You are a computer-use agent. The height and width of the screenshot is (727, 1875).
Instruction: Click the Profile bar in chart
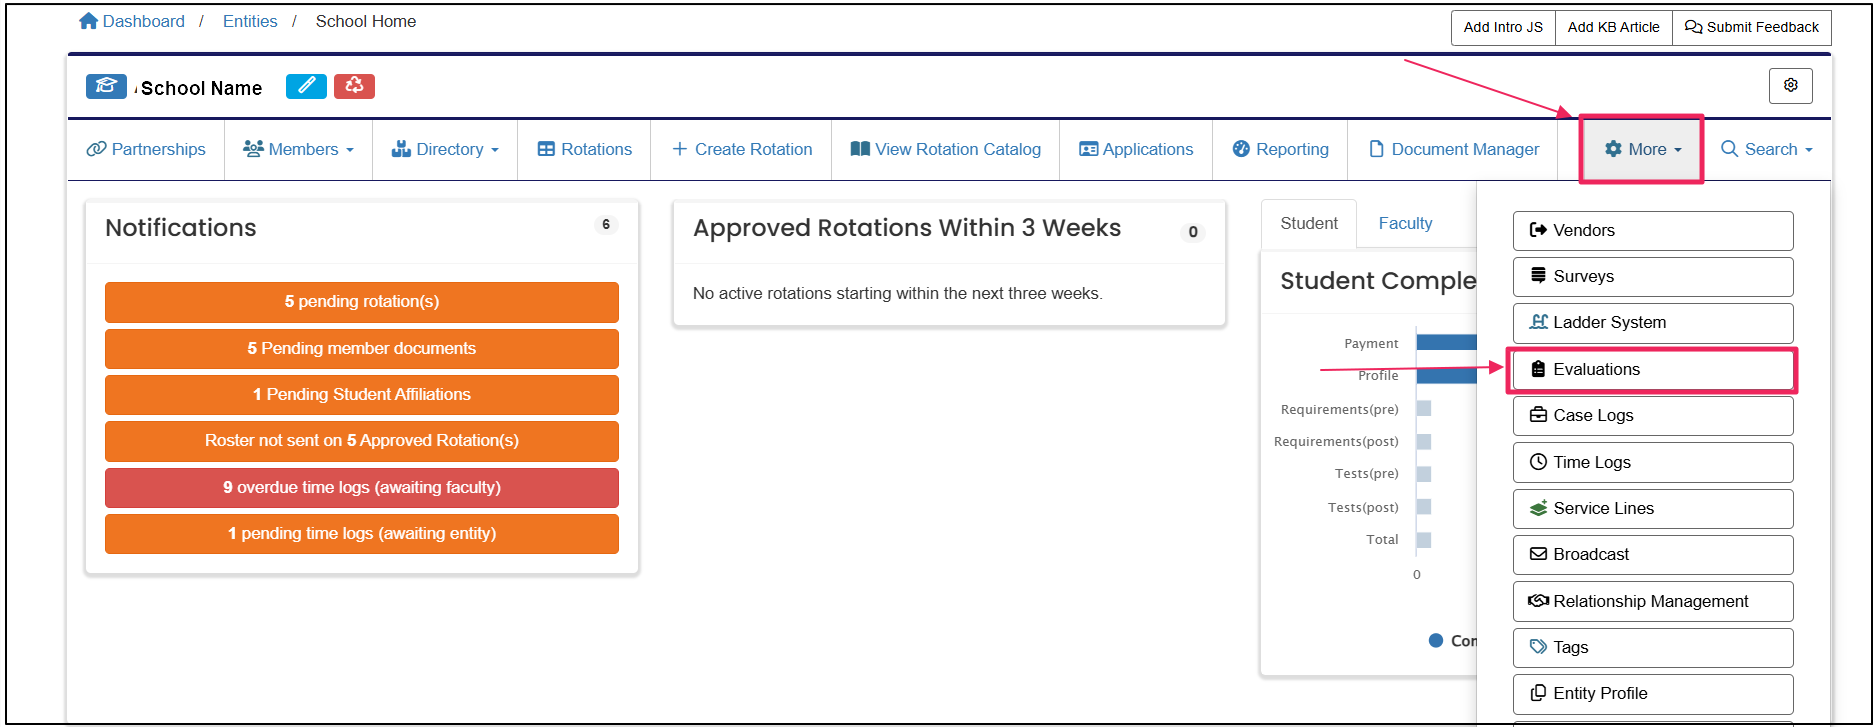[1447, 375]
